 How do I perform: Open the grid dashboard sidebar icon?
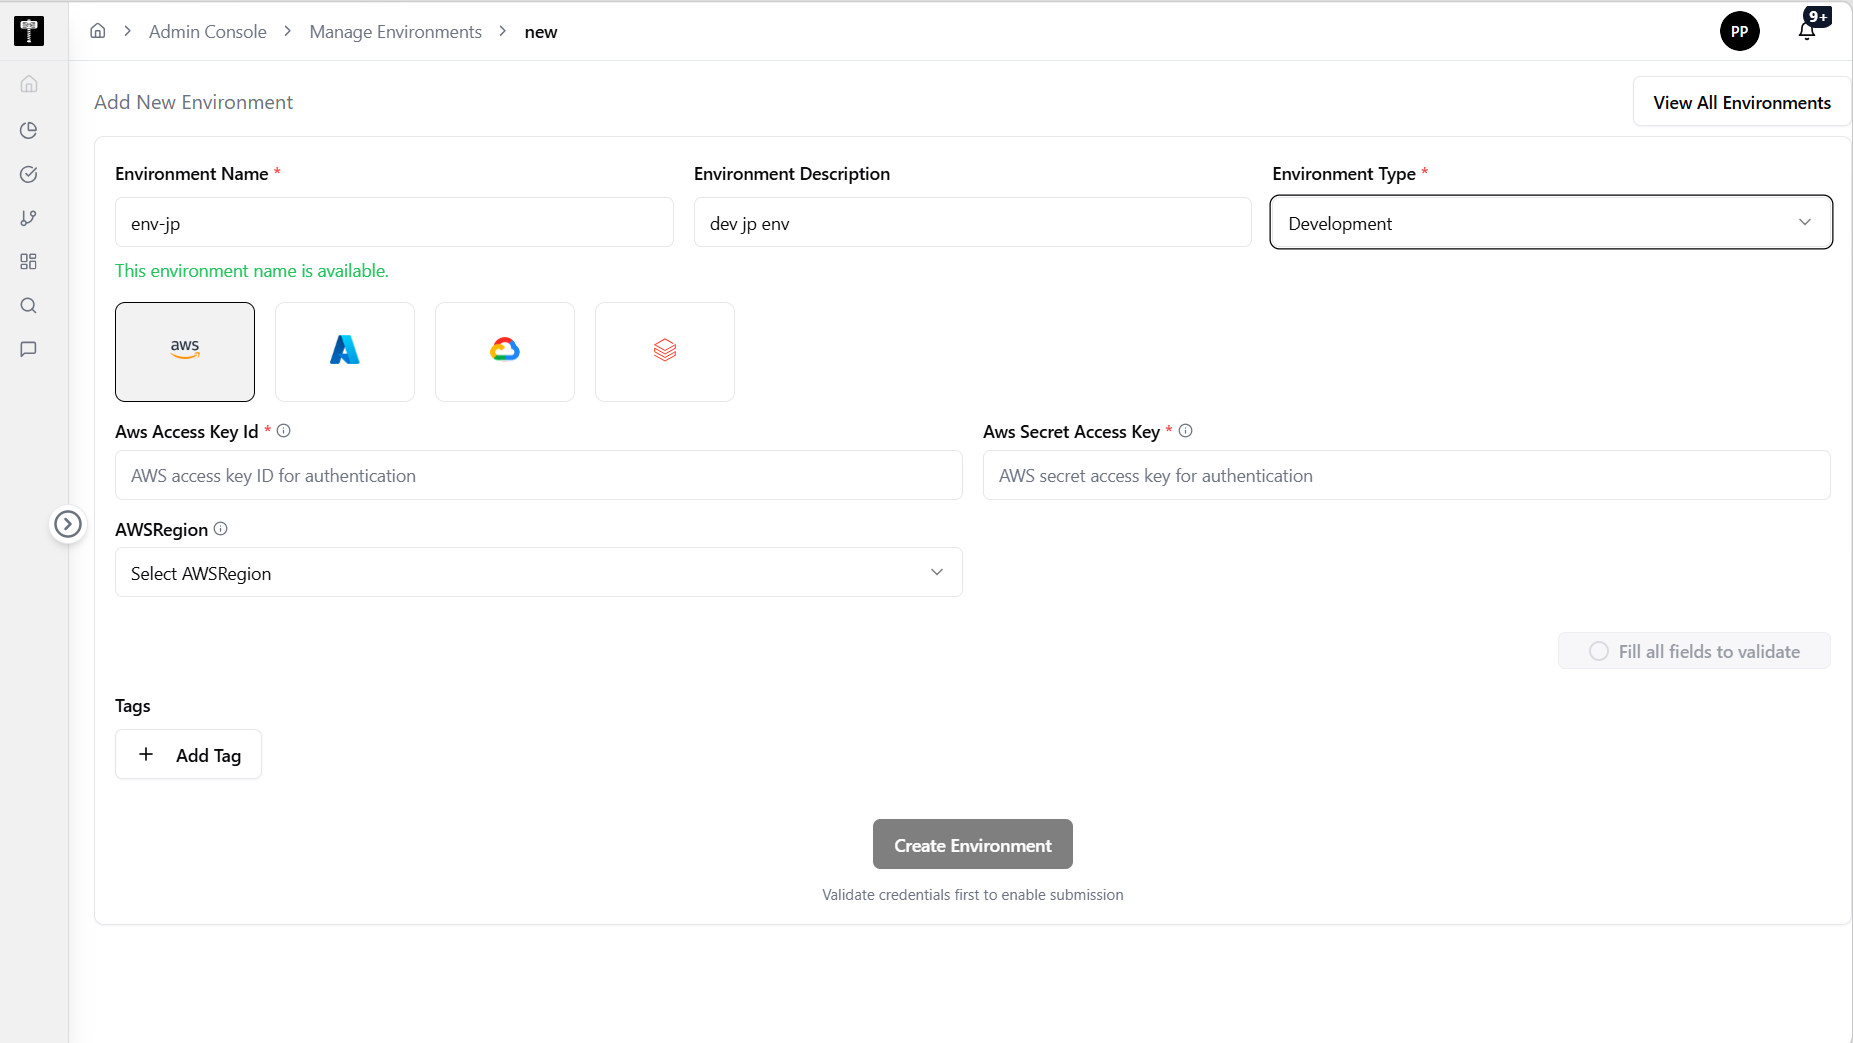[29, 261]
